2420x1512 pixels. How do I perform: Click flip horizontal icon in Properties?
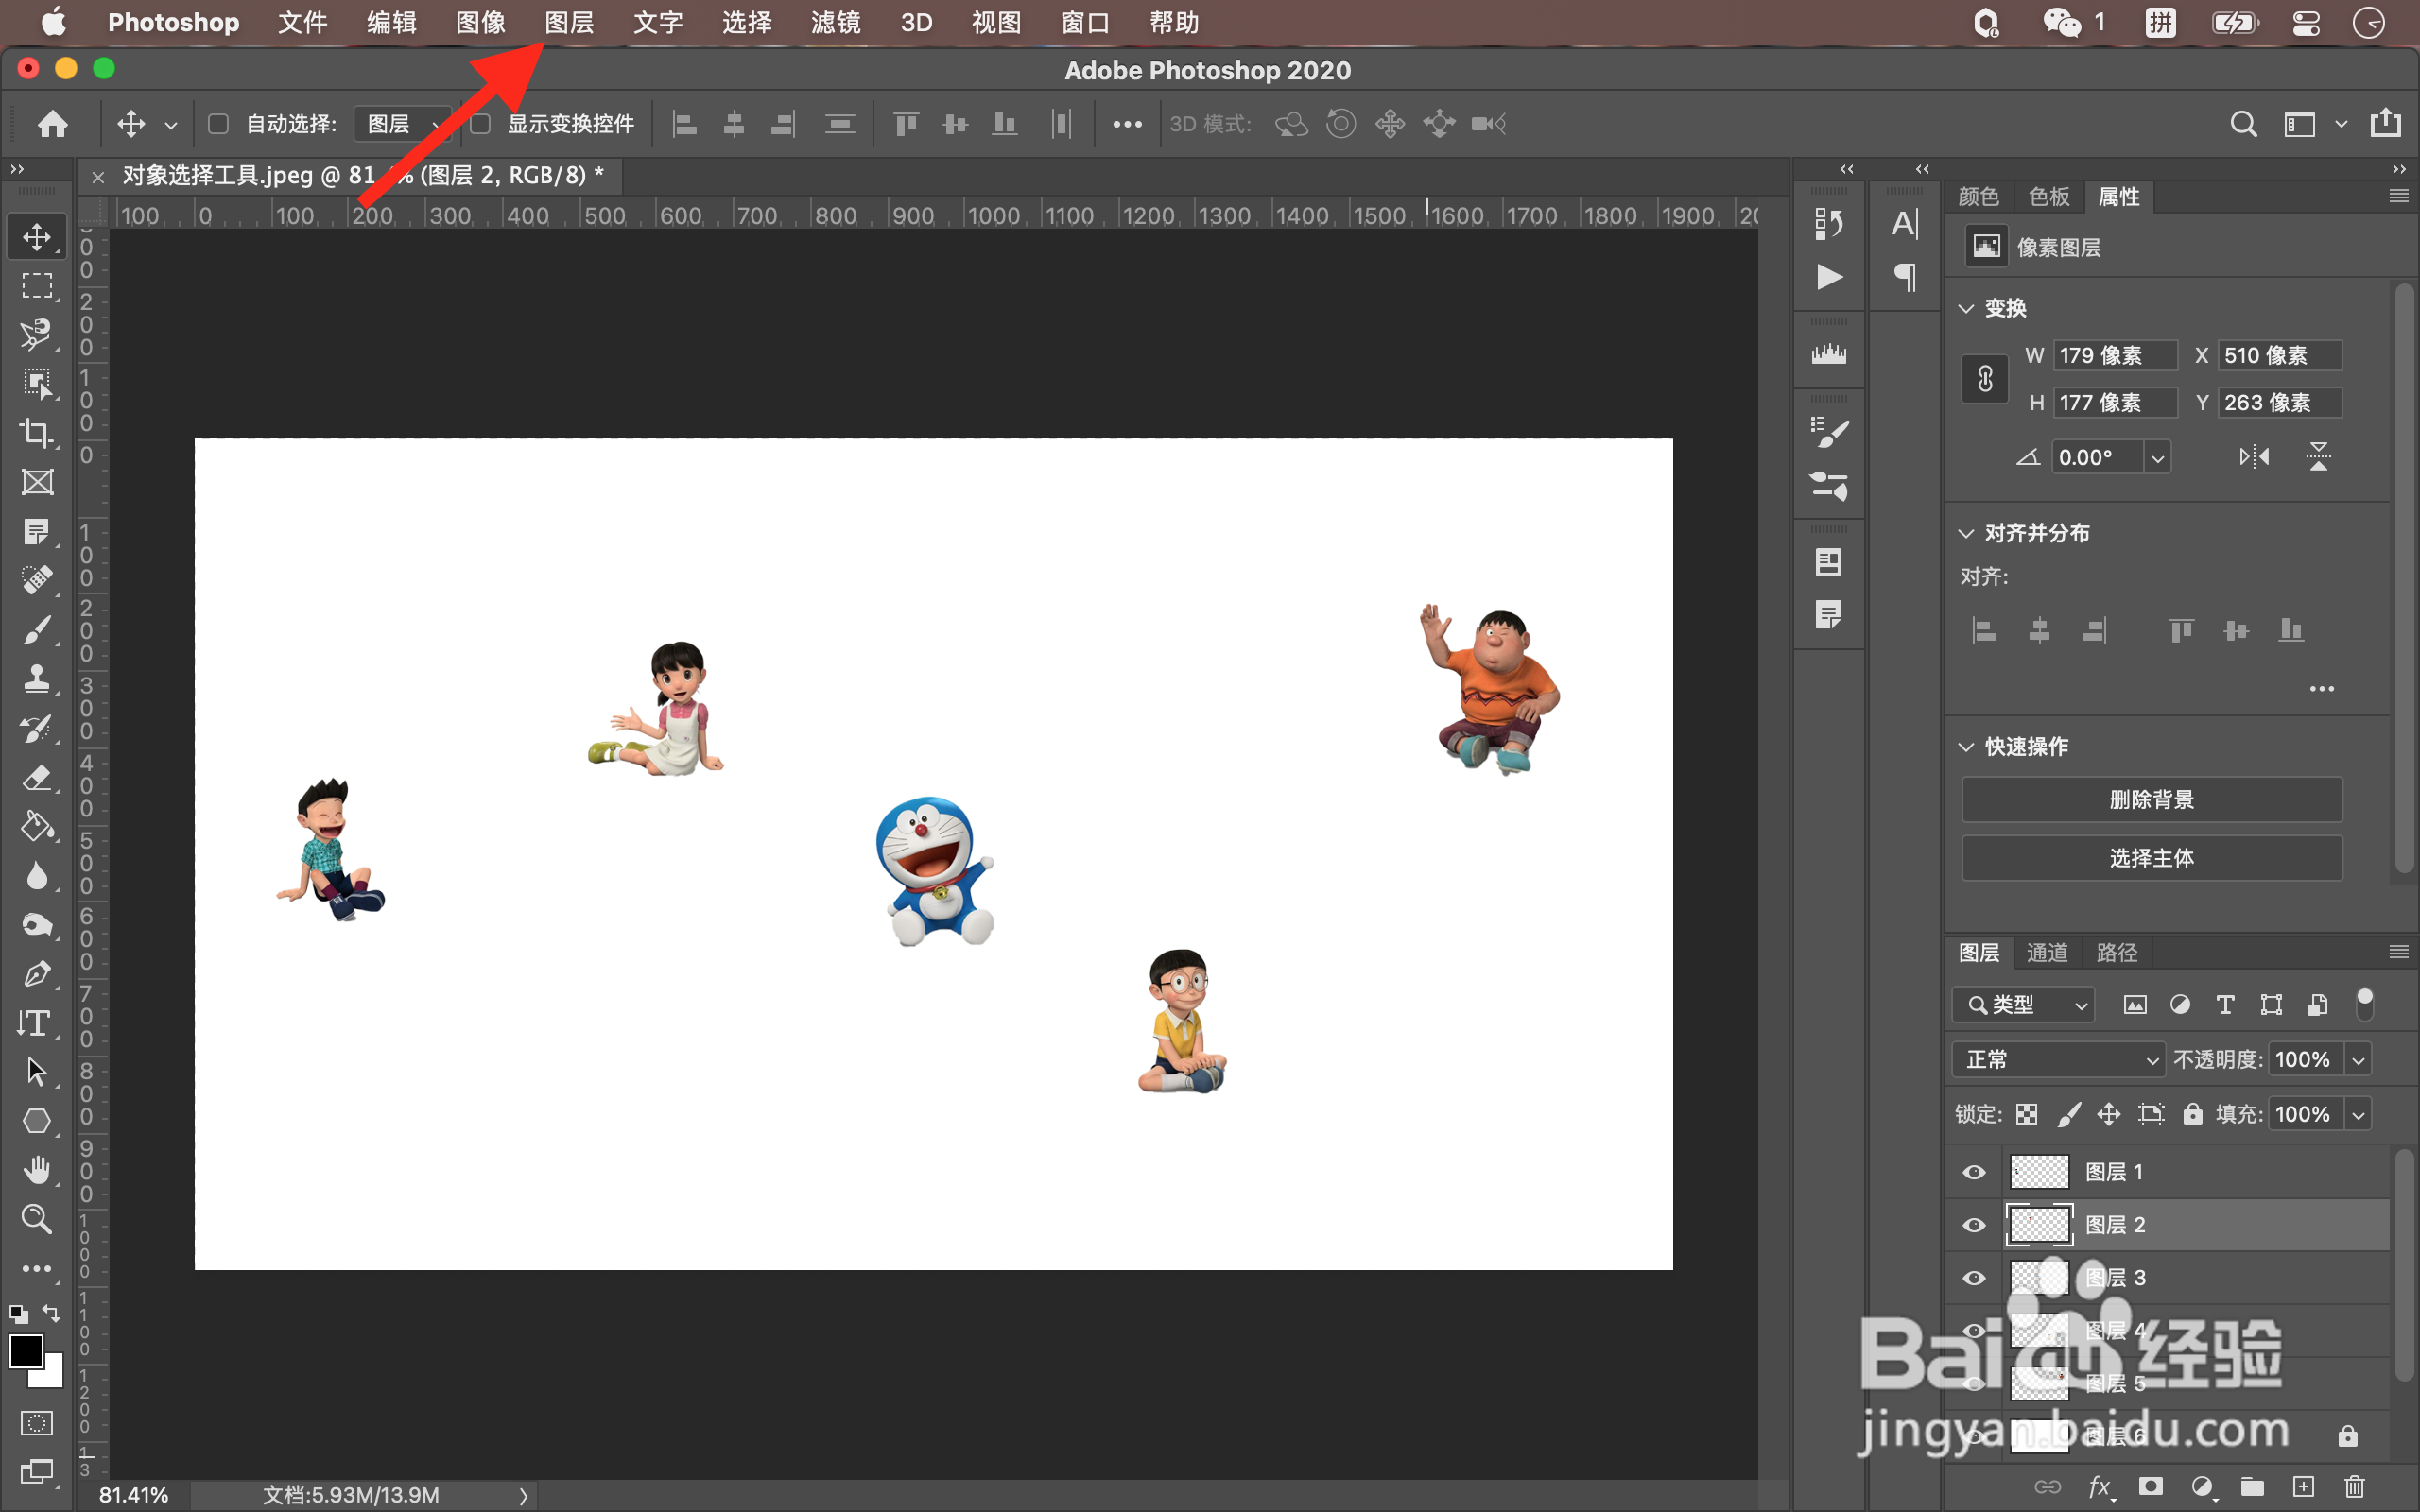(2254, 457)
